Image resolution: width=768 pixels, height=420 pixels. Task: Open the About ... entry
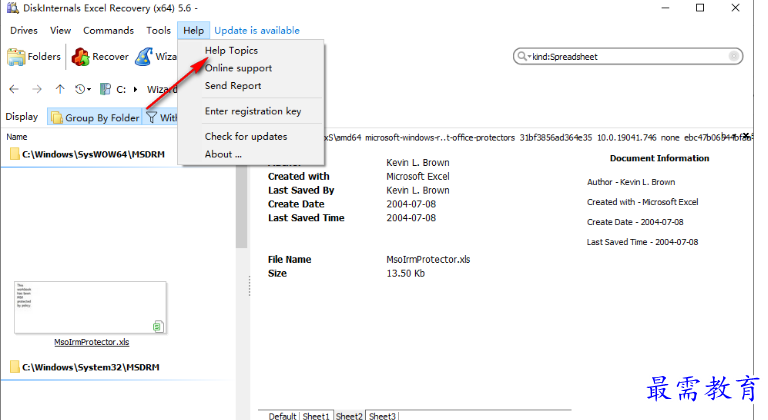(223, 154)
